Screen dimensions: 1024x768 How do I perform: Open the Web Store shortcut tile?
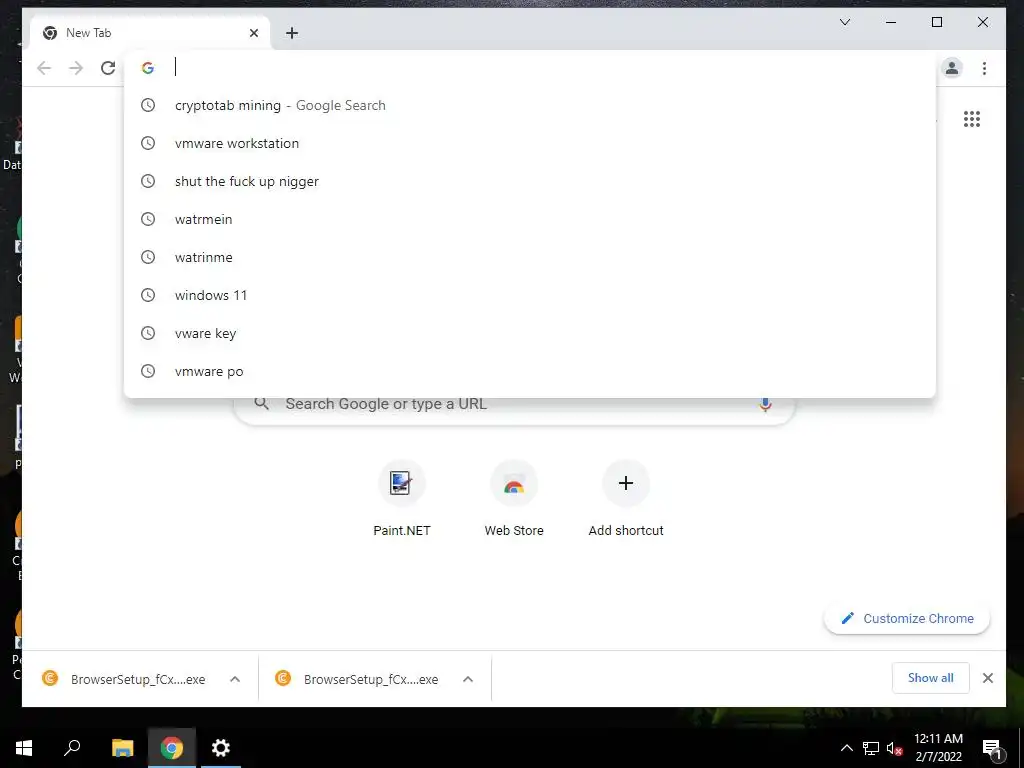click(x=514, y=499)
